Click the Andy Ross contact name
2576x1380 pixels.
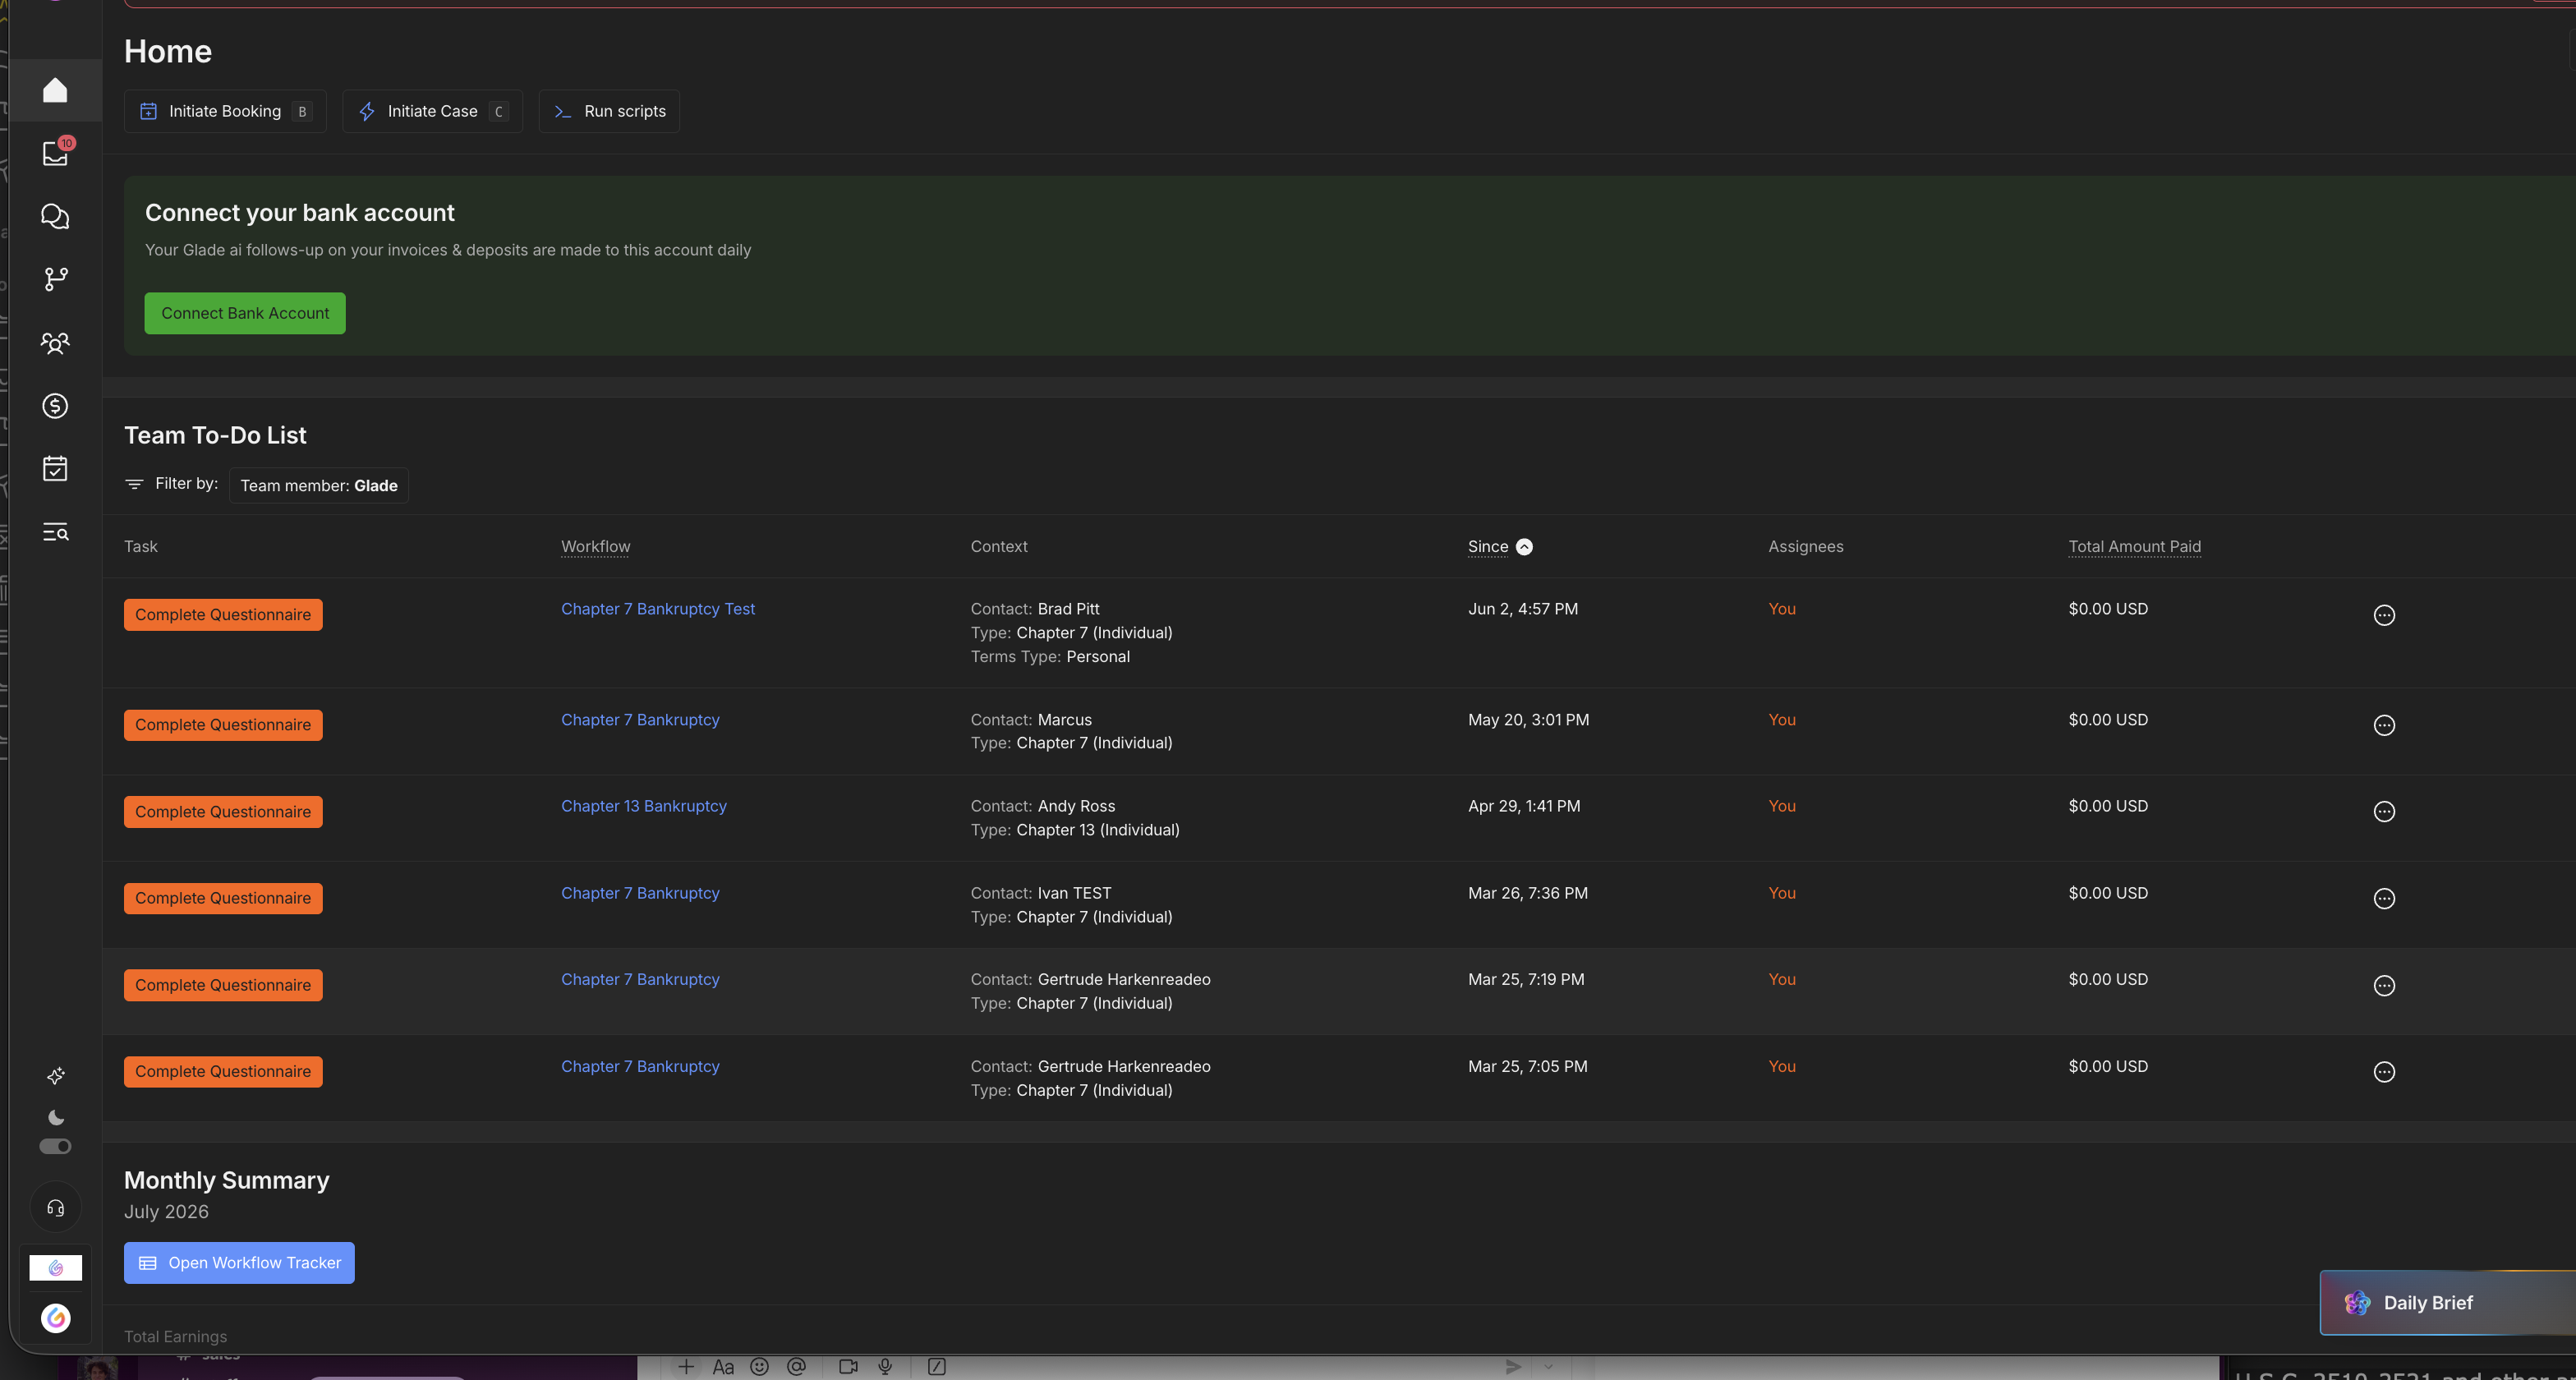tap(1076, 806)
